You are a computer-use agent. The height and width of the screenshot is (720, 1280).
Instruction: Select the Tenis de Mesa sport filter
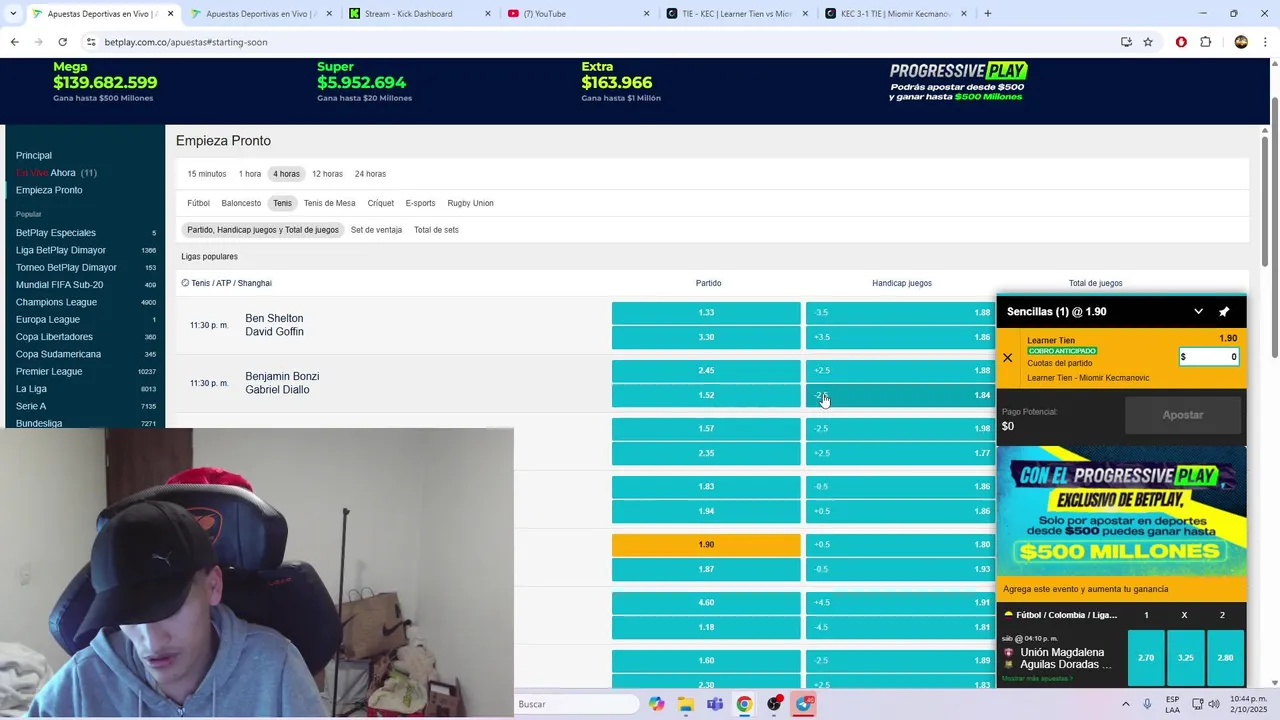329,203
